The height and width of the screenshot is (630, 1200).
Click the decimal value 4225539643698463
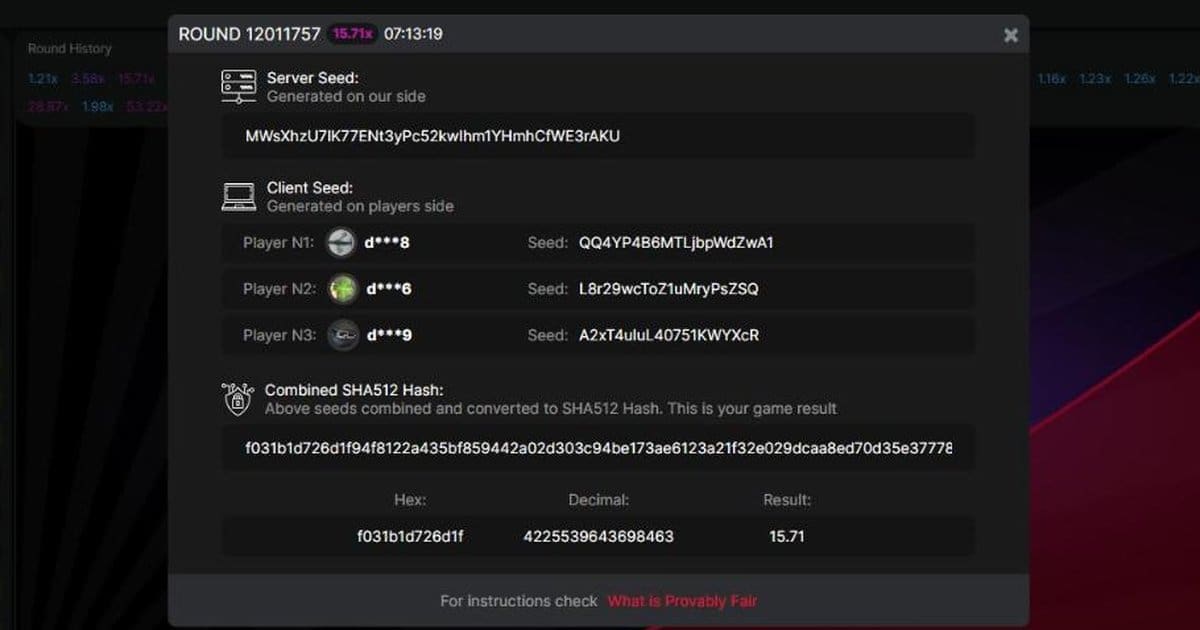(x=598, y=536)
